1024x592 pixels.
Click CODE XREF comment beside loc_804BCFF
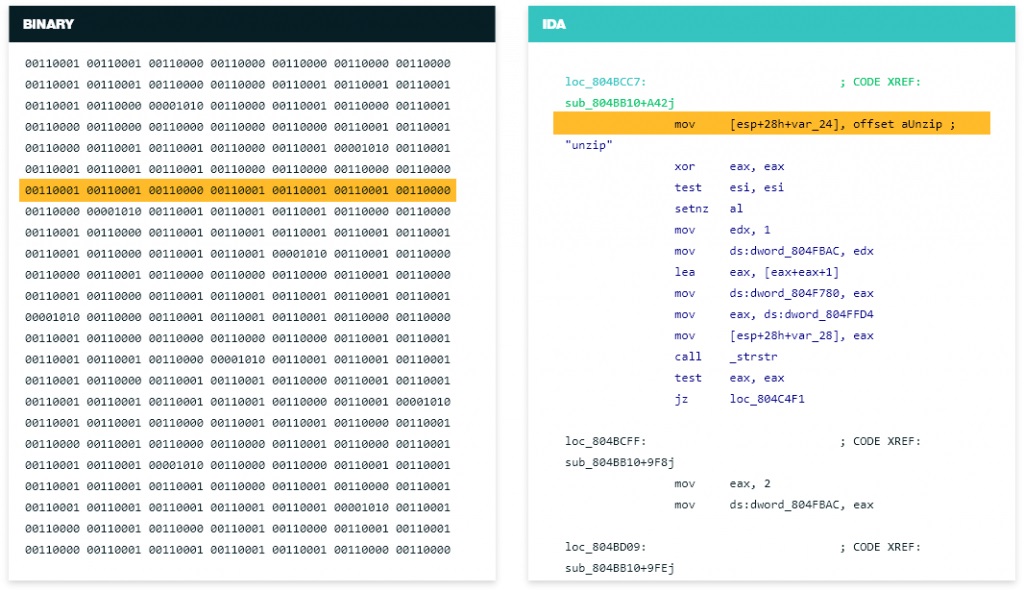coord(880,441)
